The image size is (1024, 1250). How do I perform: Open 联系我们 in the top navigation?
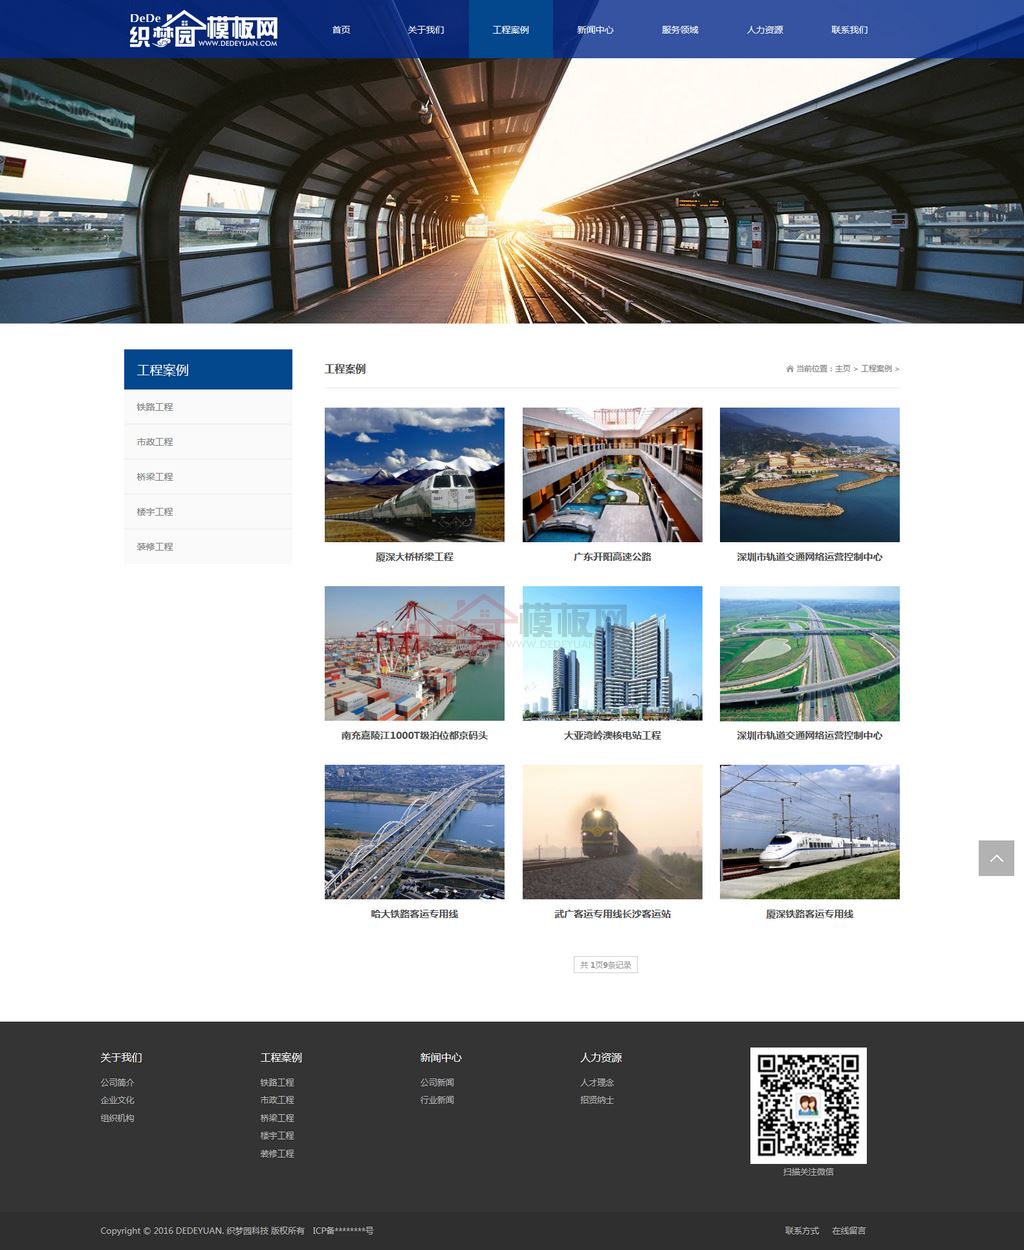pyautogui.click(x=849, y=30)
